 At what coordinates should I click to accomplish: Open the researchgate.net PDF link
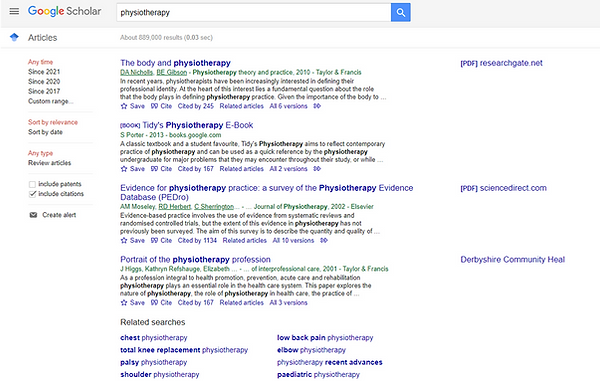point(501,63)
